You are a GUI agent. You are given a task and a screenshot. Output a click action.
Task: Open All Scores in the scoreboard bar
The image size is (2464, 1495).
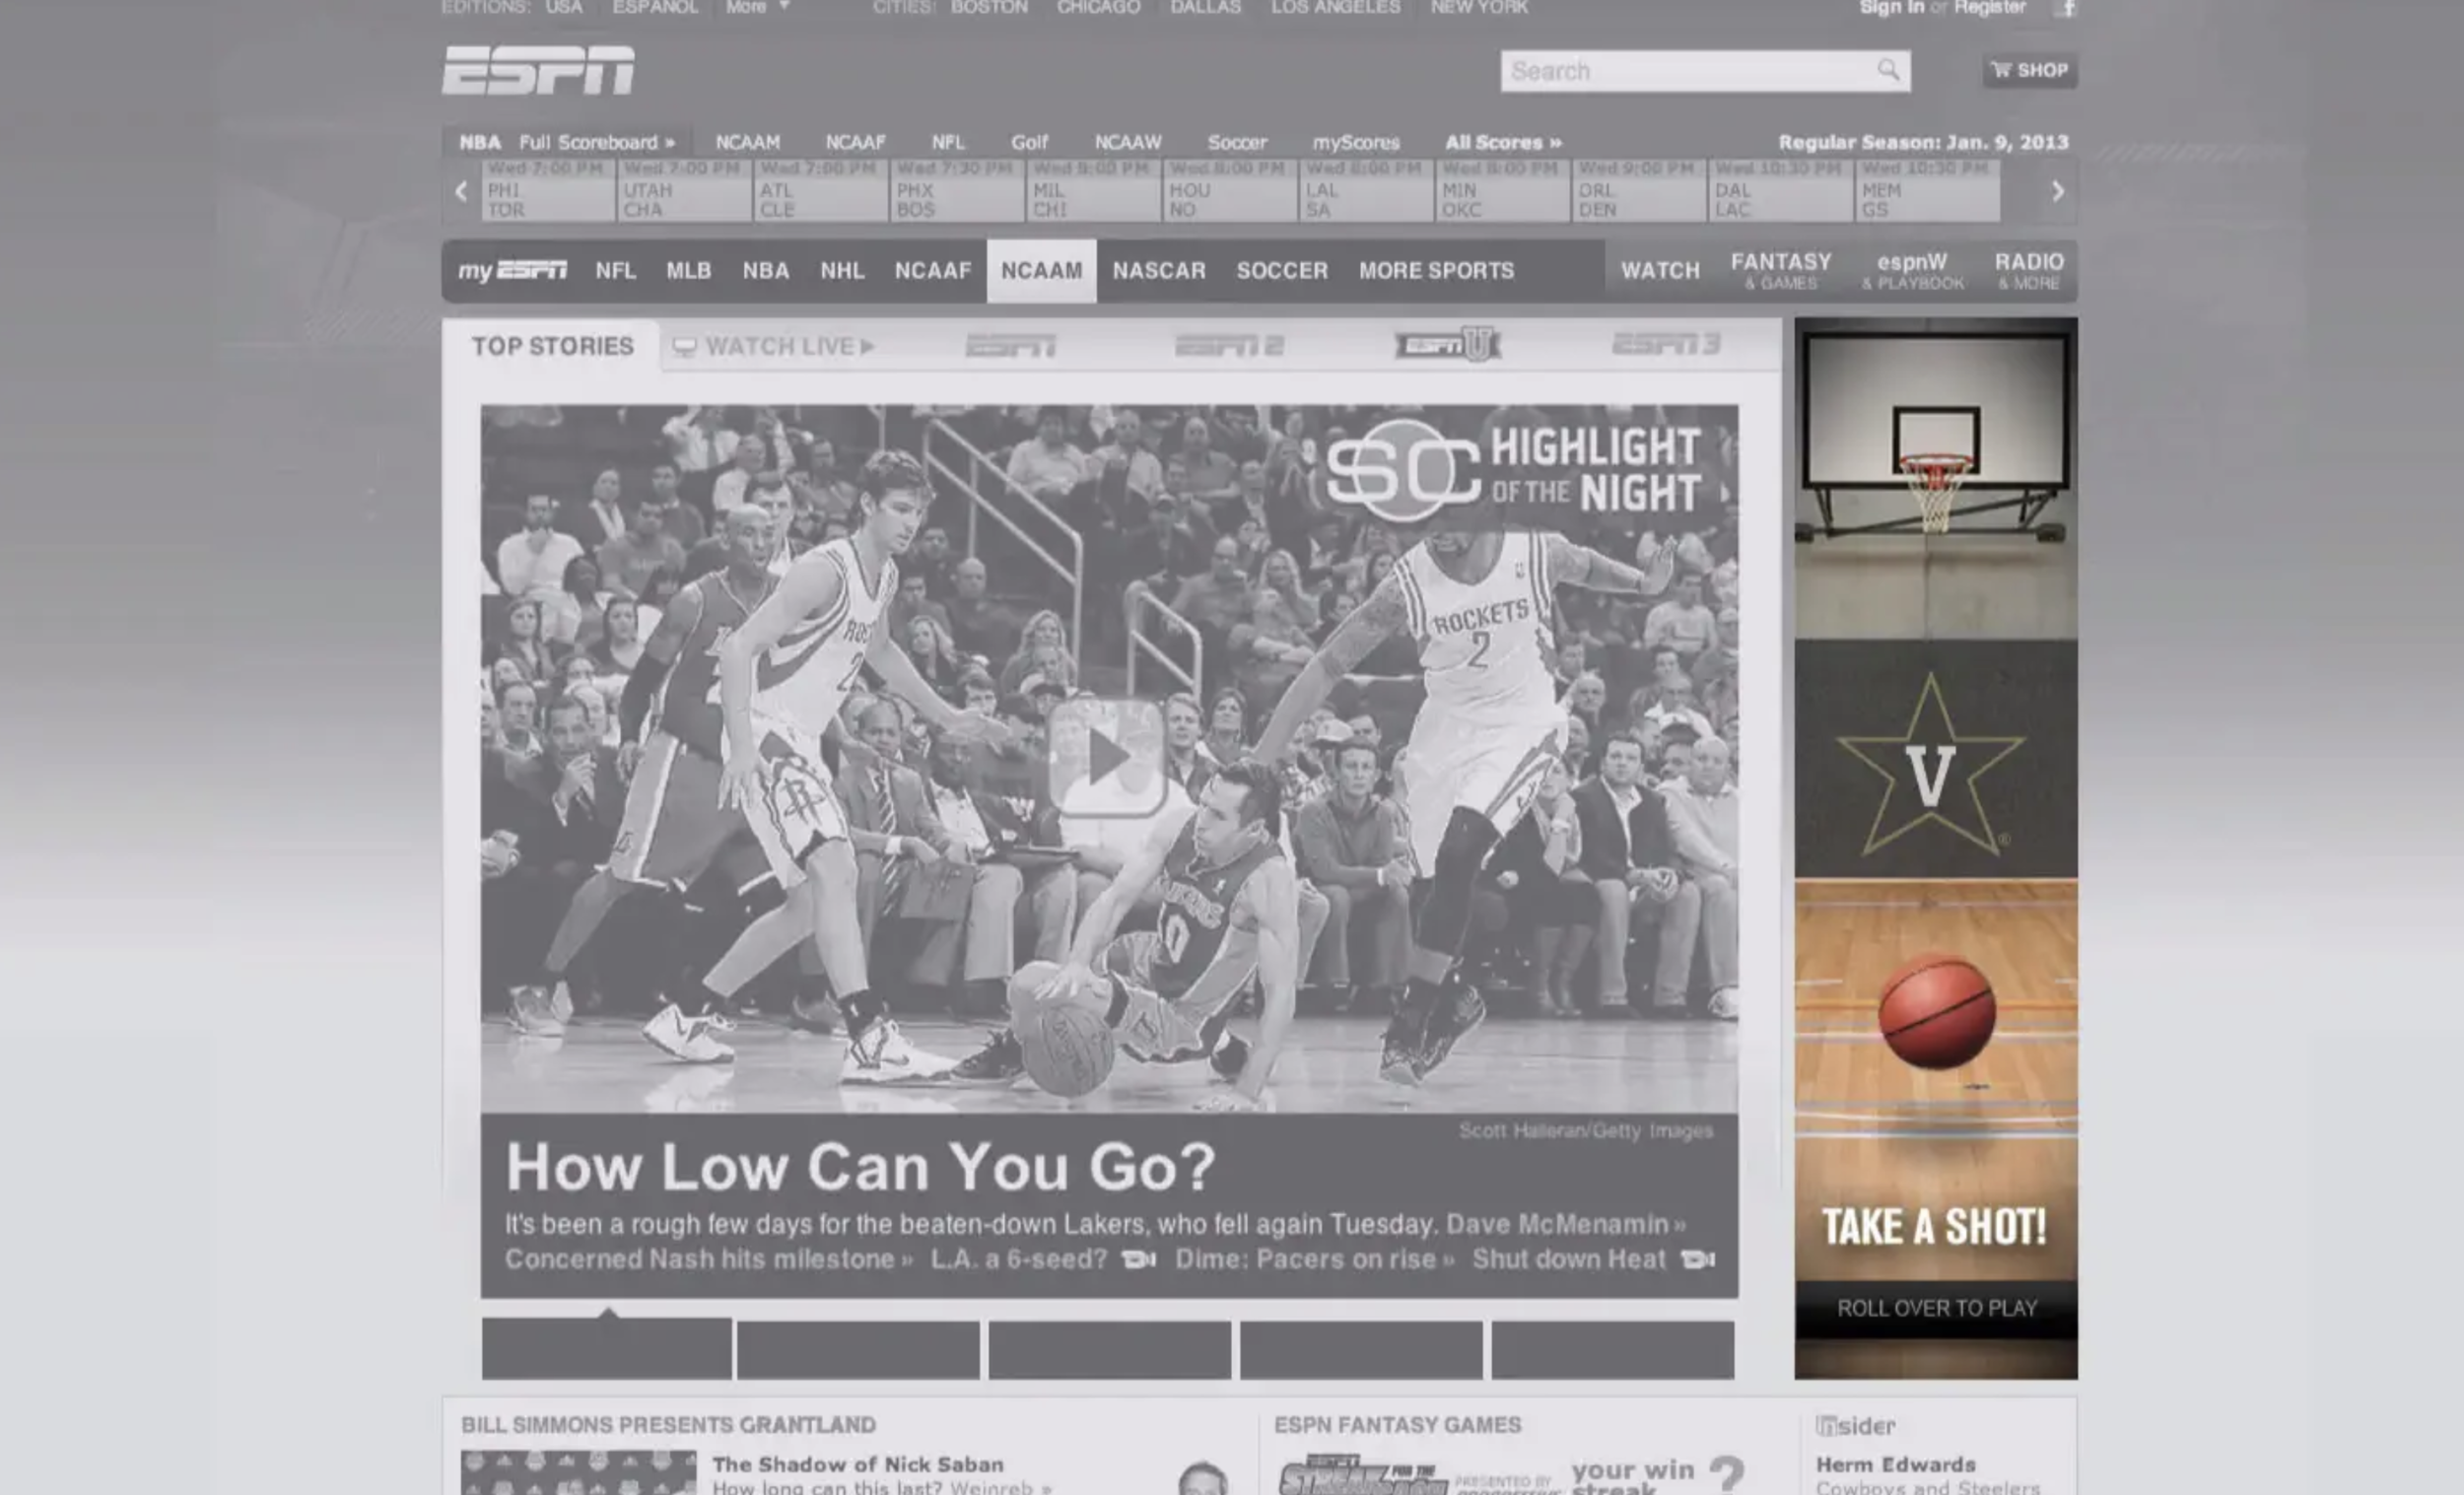click(1503, 142)
